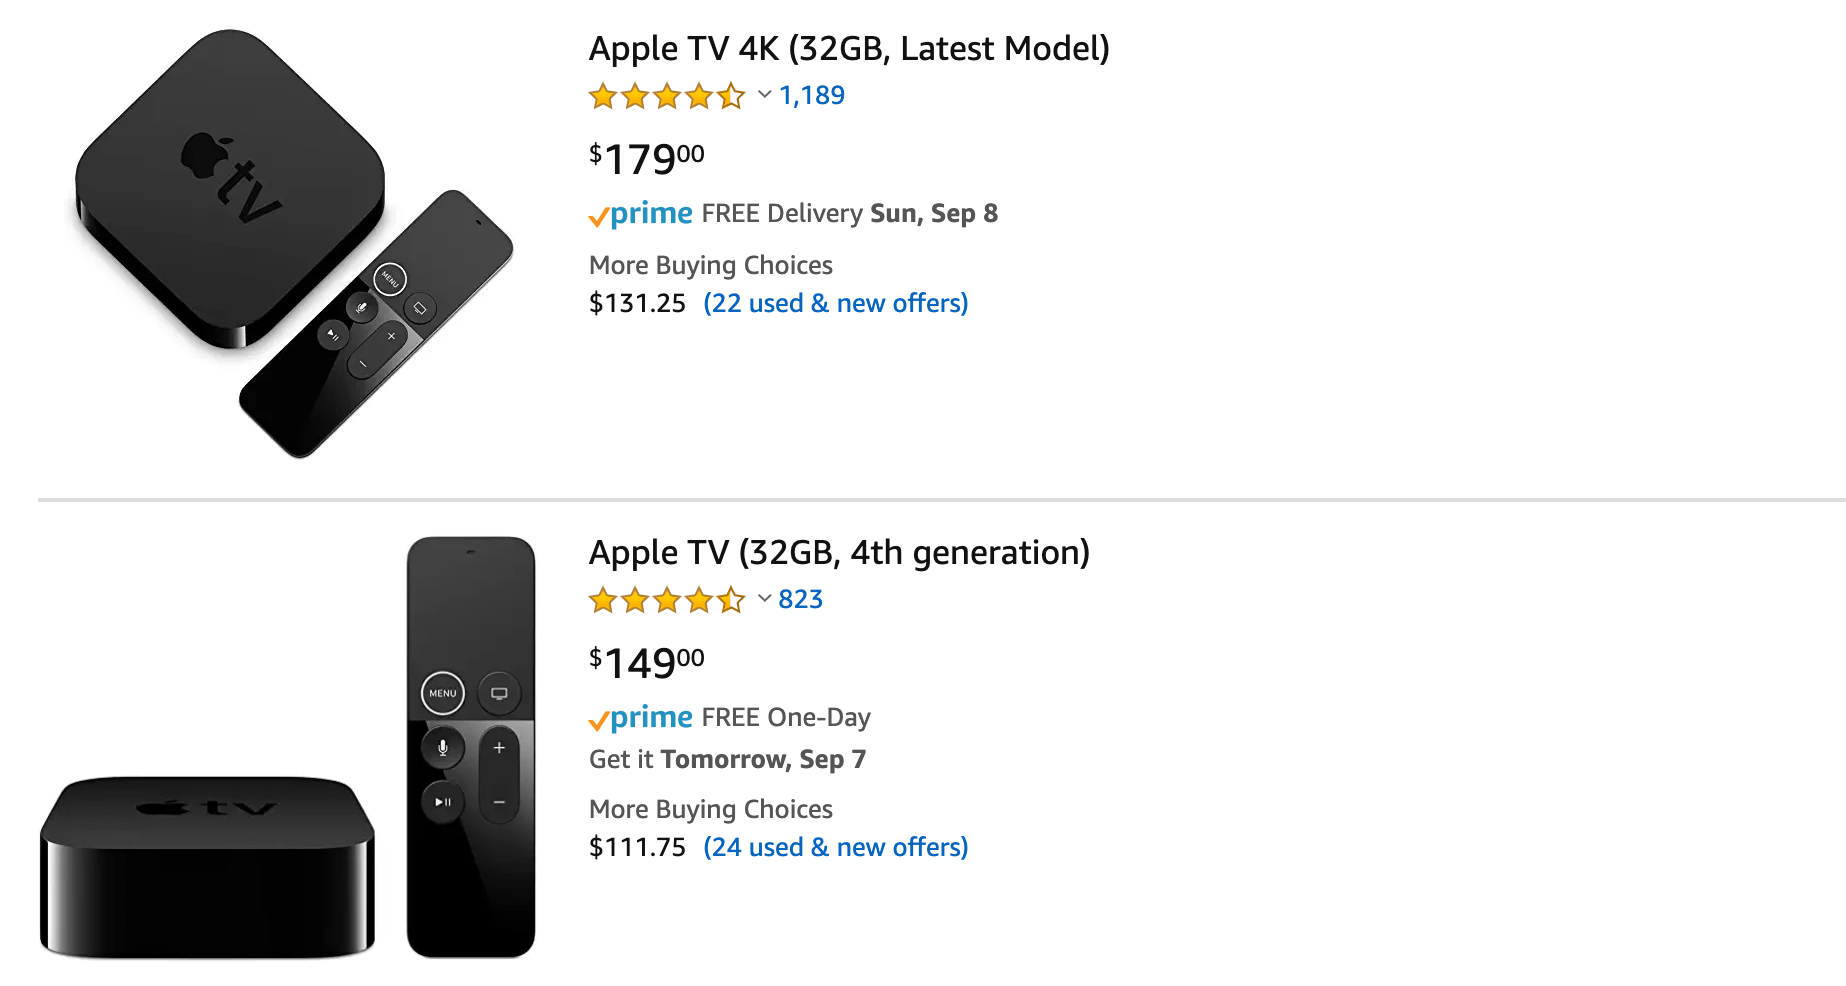Open the 823 customer reviews

[x=800, y=599]
